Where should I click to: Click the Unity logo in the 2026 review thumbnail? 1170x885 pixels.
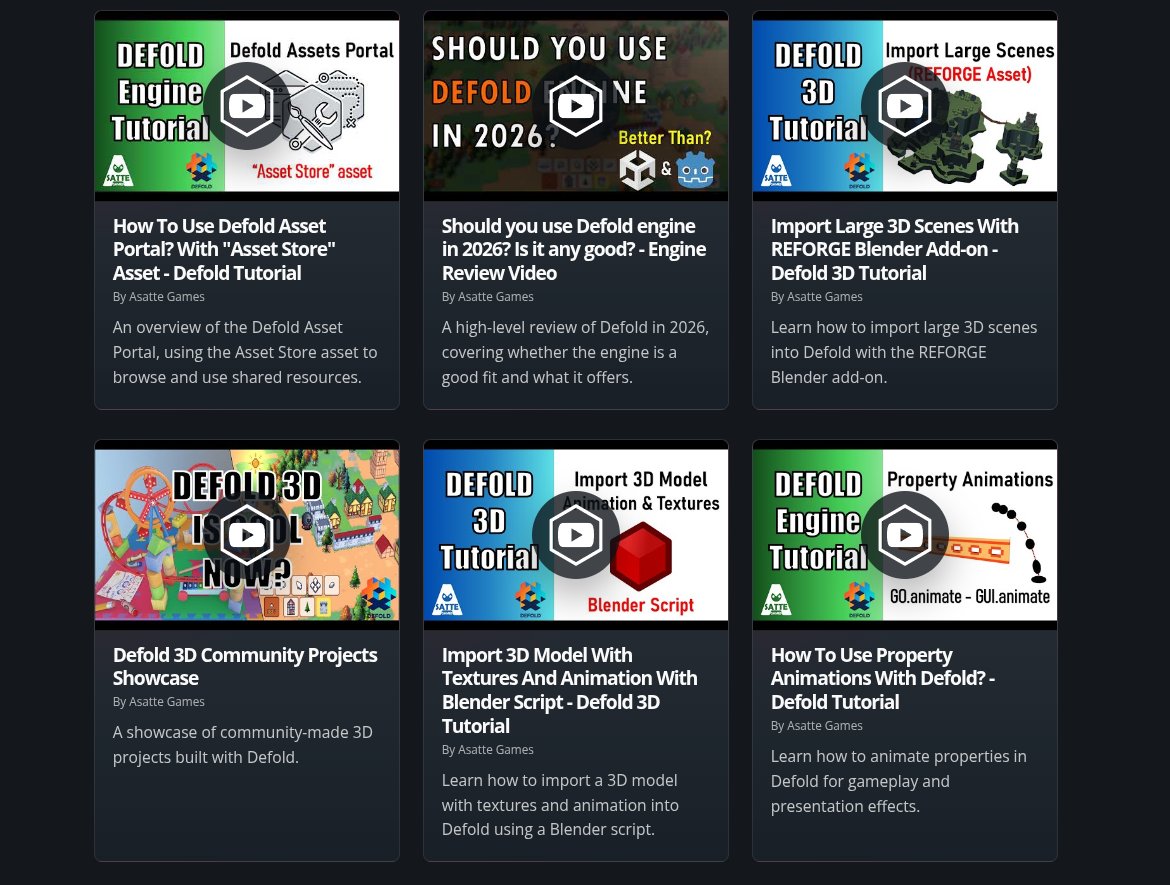tap(637, 169)
